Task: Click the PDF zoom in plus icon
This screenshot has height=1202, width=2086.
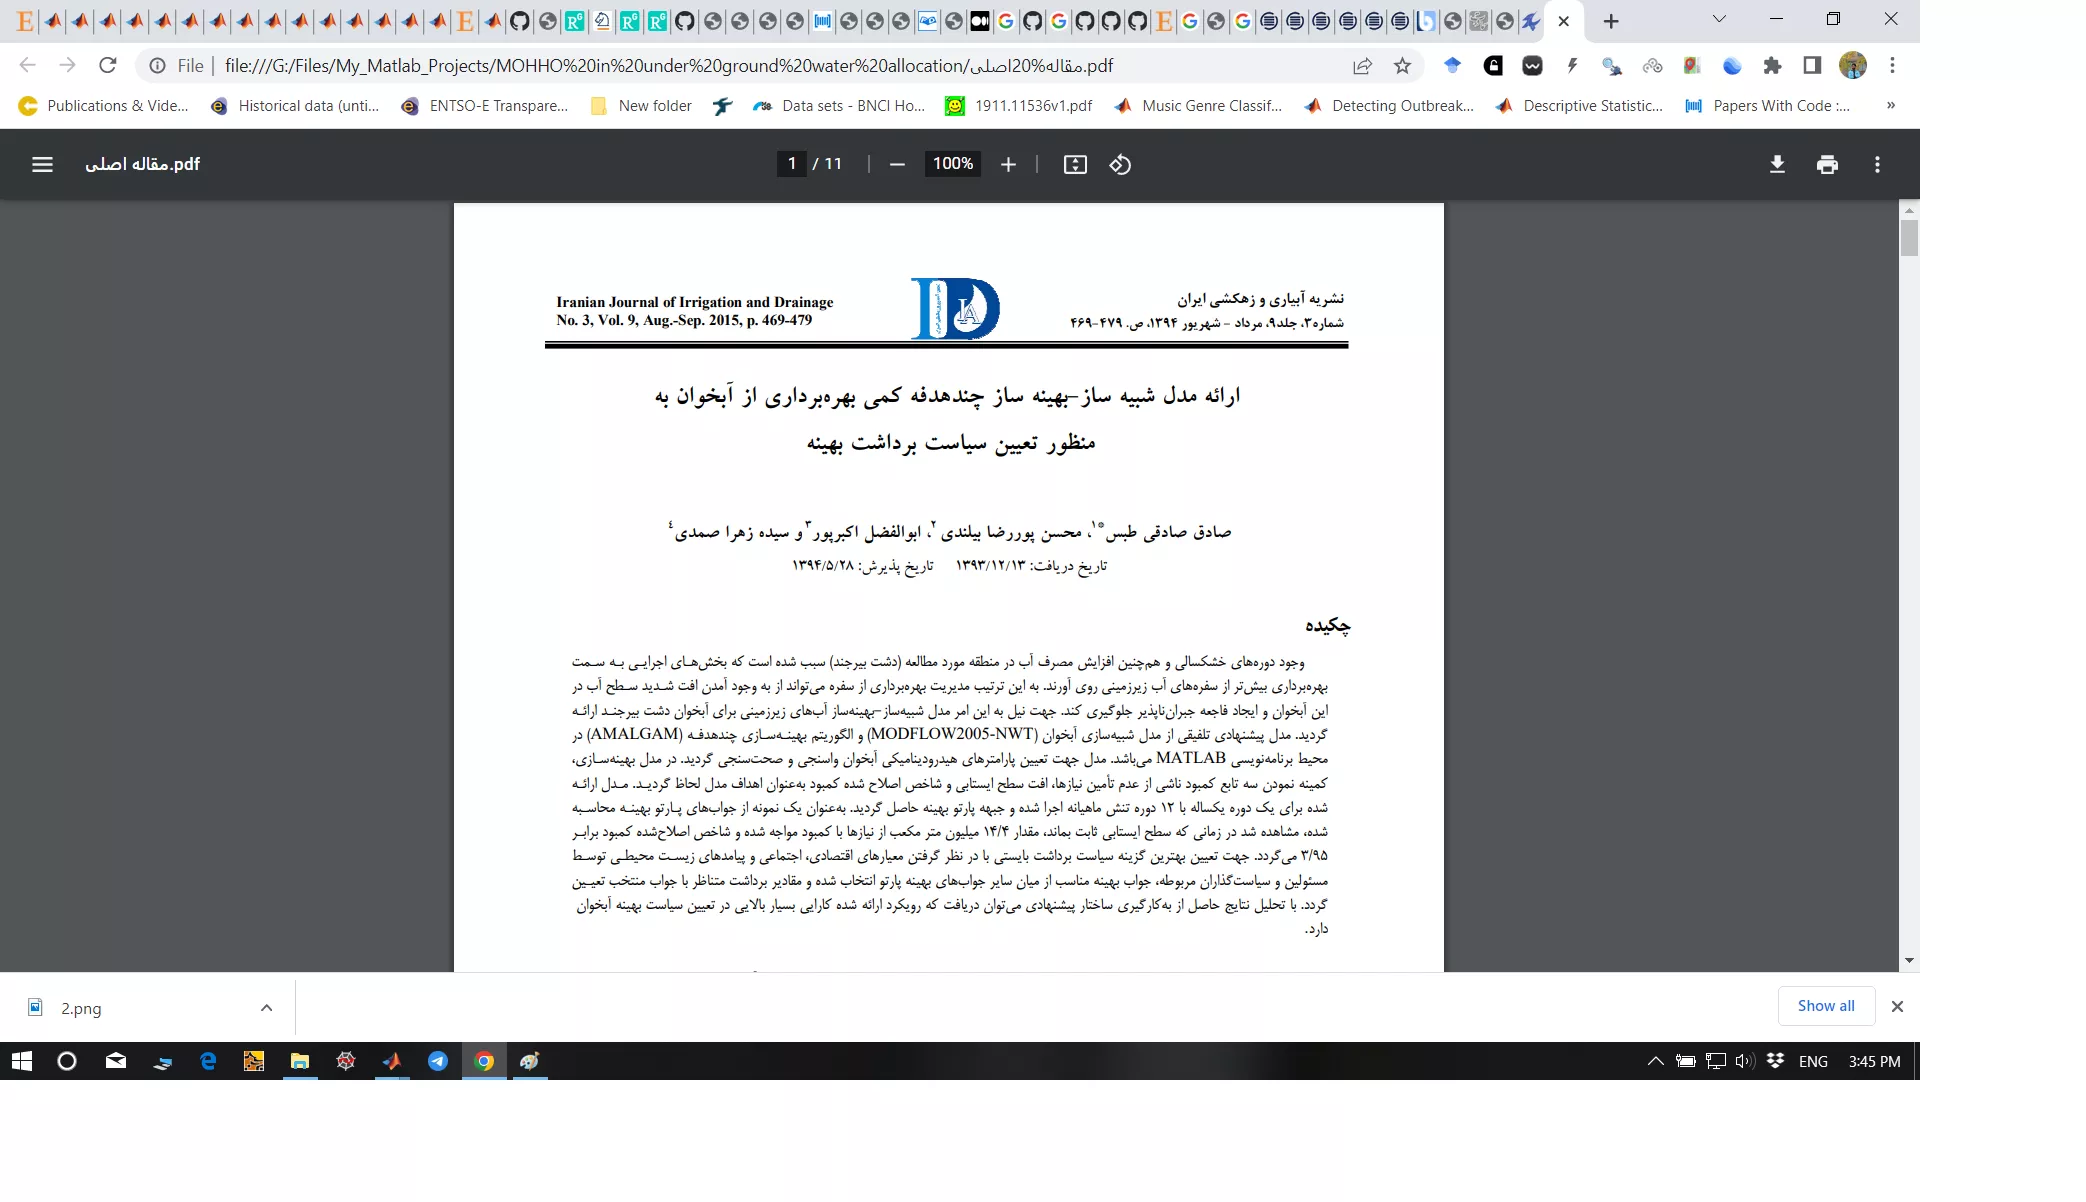Action: pos(1008,164)
